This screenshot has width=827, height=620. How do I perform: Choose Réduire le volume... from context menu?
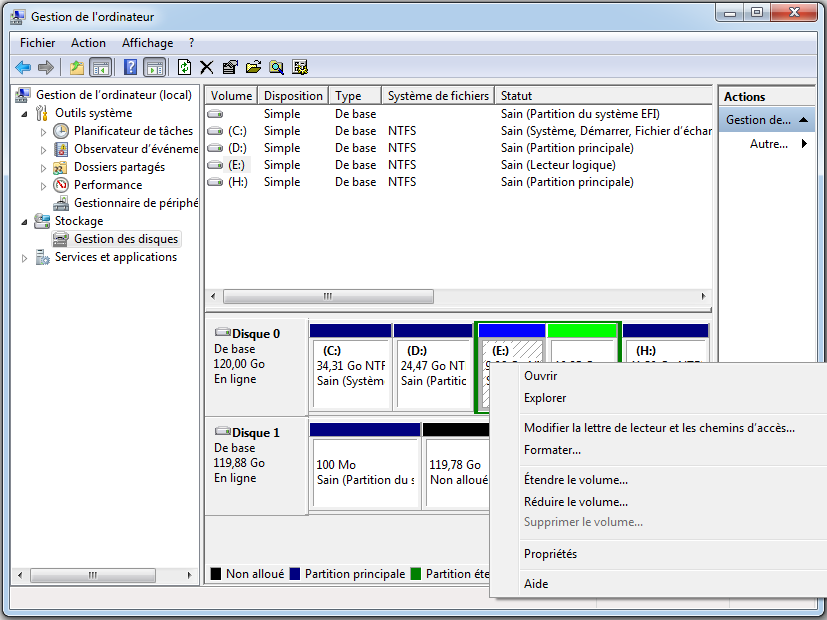(575, 502)
